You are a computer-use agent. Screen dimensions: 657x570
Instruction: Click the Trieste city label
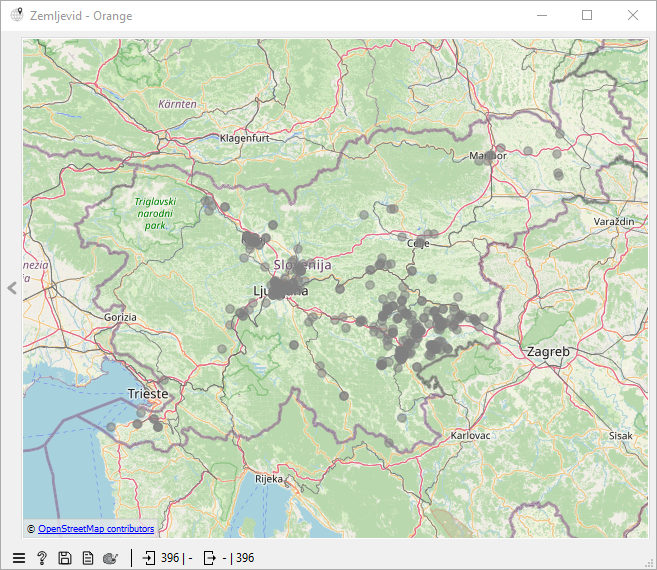tap(148, 394)
